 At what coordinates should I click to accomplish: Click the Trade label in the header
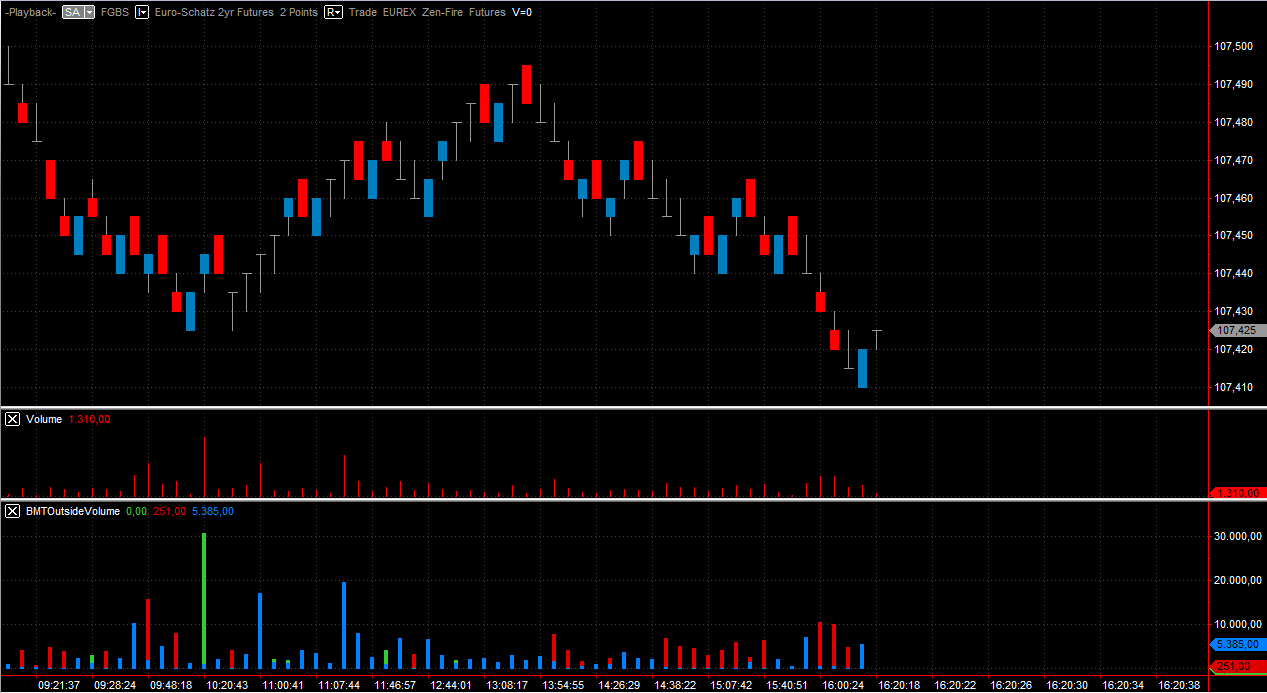coord(362,12)
